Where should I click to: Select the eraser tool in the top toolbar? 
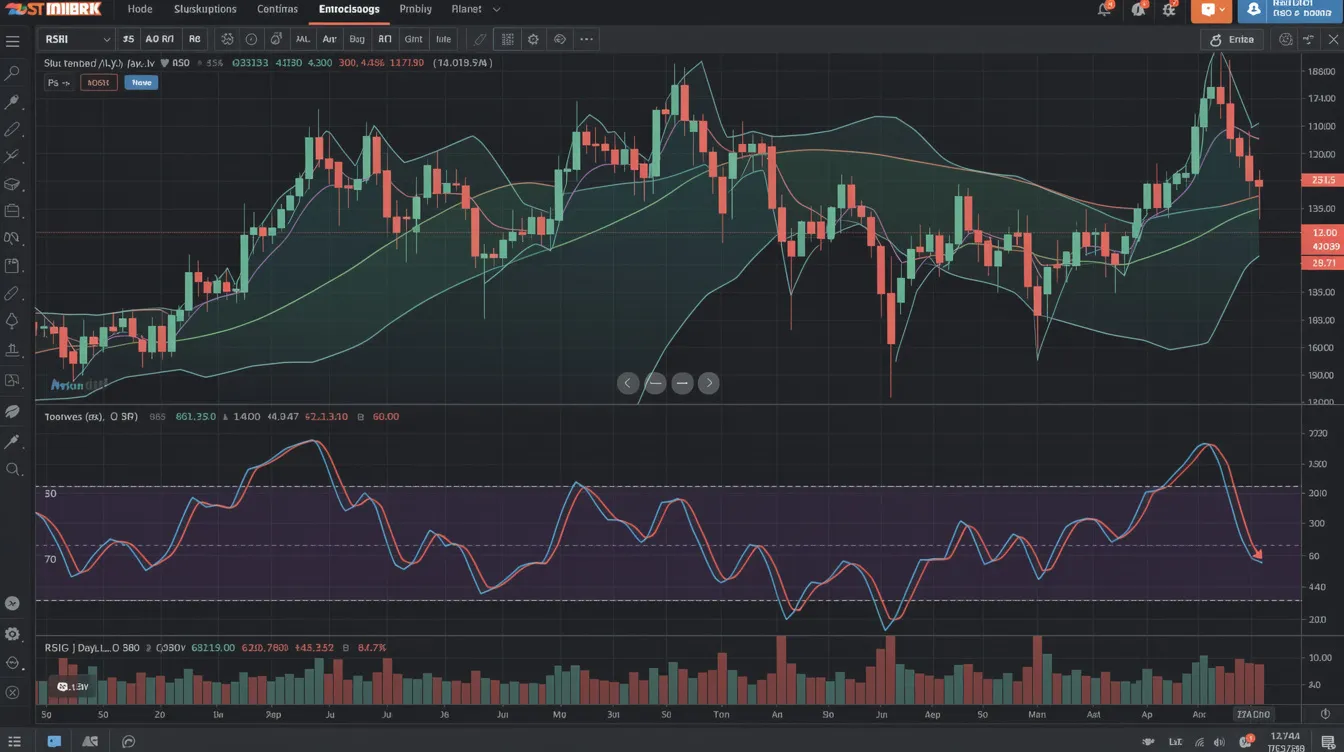pos(478,39)
